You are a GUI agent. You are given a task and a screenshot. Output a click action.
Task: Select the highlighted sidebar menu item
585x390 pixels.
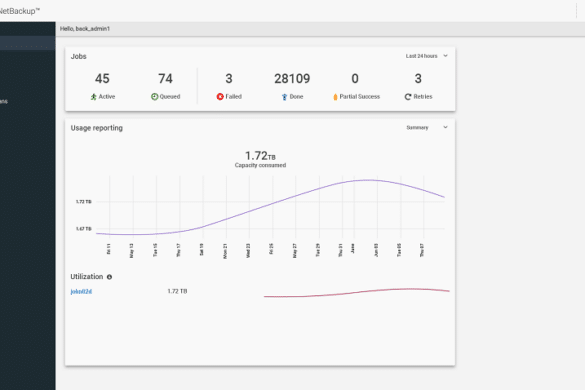(x=28, y=43)
